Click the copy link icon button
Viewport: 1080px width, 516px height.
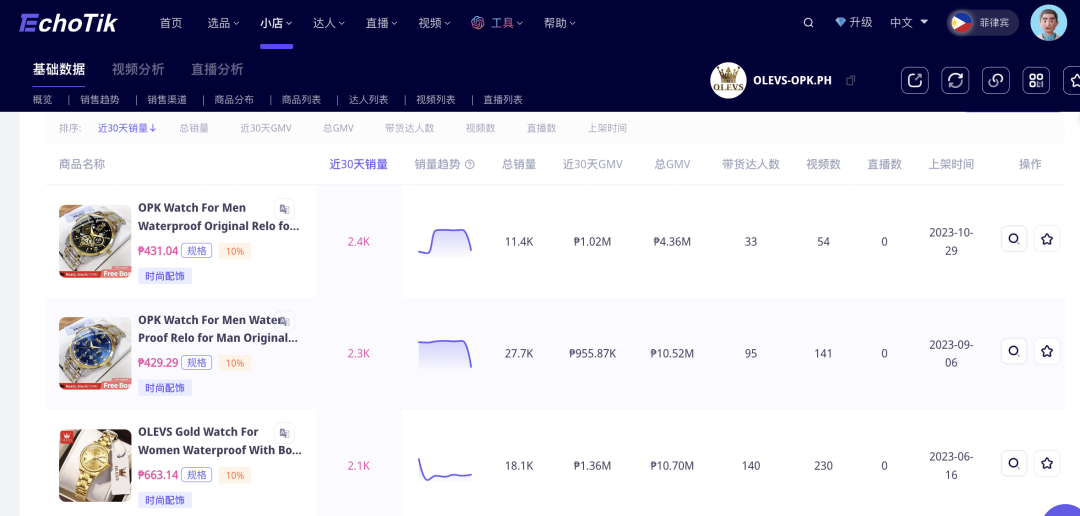995,81
